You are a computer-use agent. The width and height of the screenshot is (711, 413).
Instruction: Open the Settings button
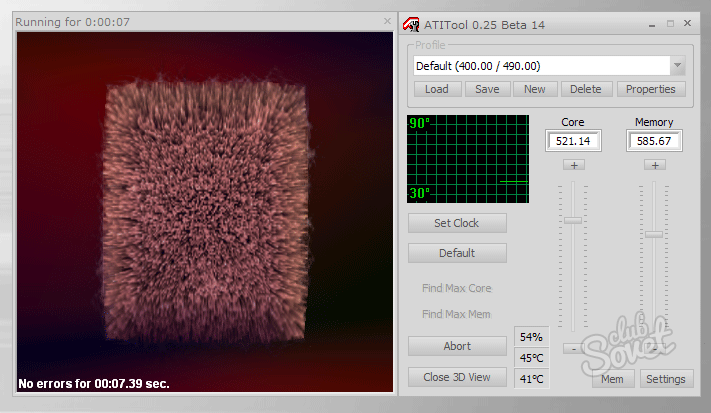666,379
